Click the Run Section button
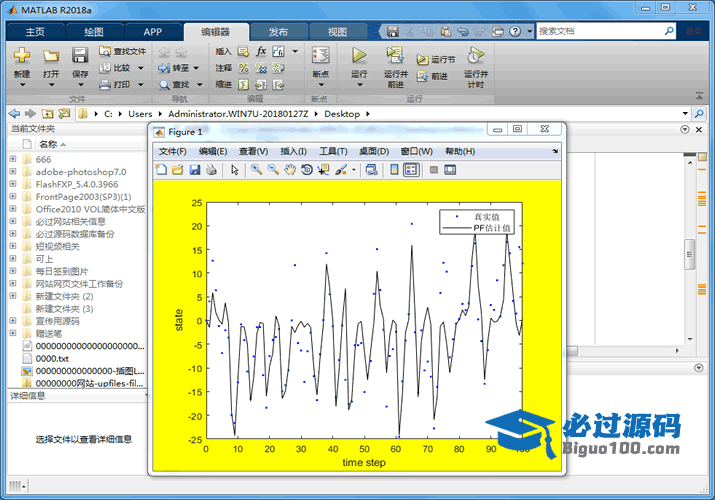 pyautogui.click(x=435, y=59)
